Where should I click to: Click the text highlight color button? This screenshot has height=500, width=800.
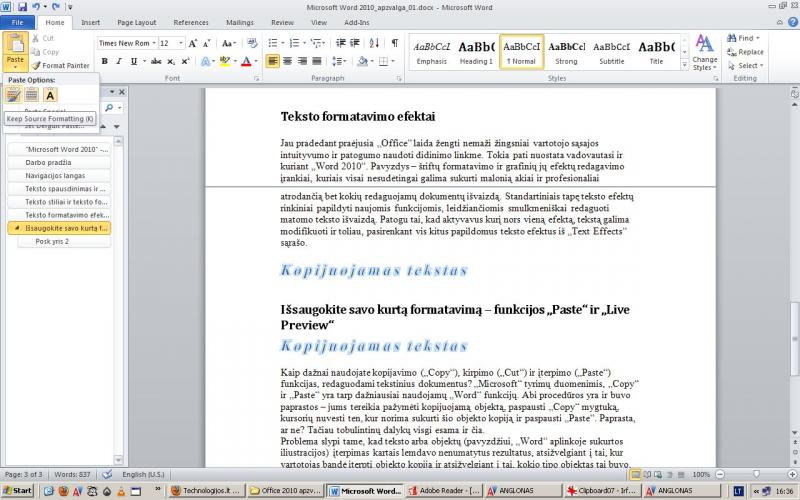pyautogui.click(x=224, y=61)
